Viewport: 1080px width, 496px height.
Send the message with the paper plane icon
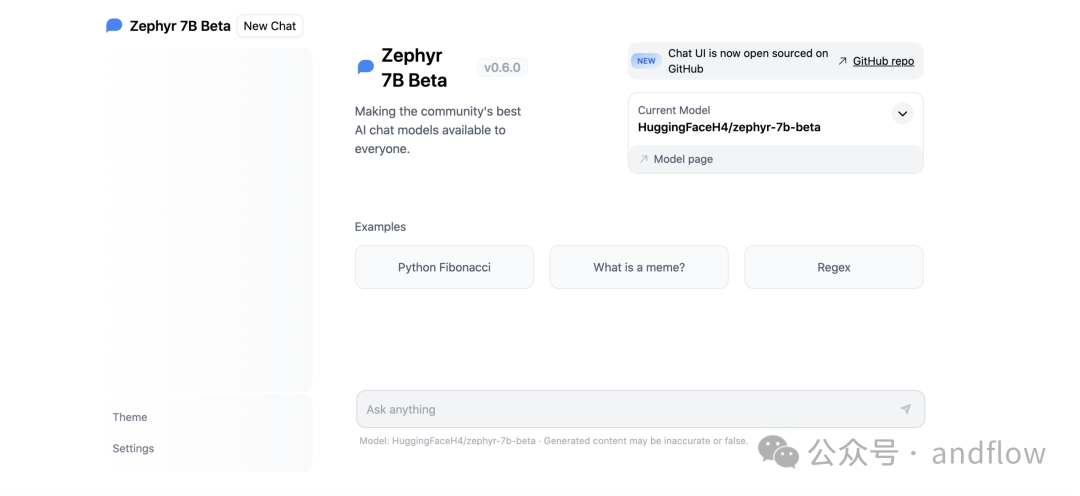pos(906,409)
